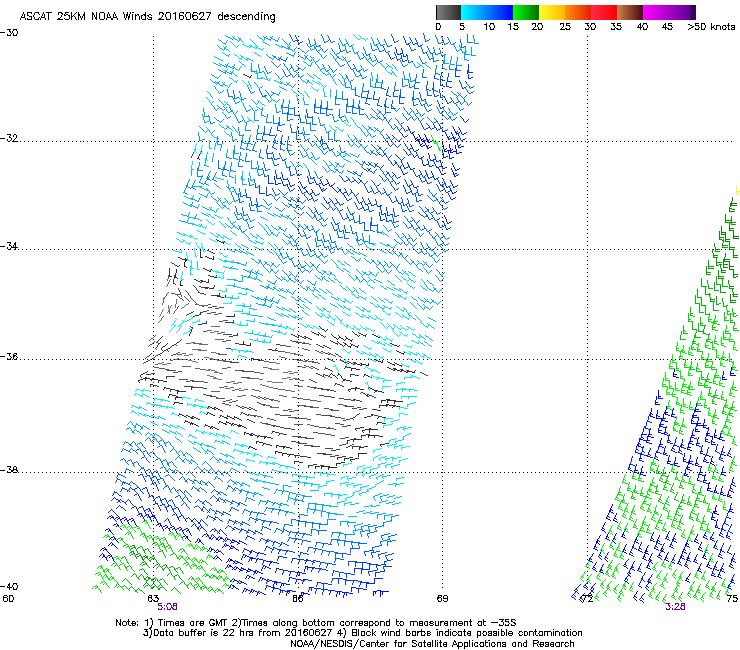740x650 pixels.
Task: Click the -30 latitude label
Action: pos(9,33)
